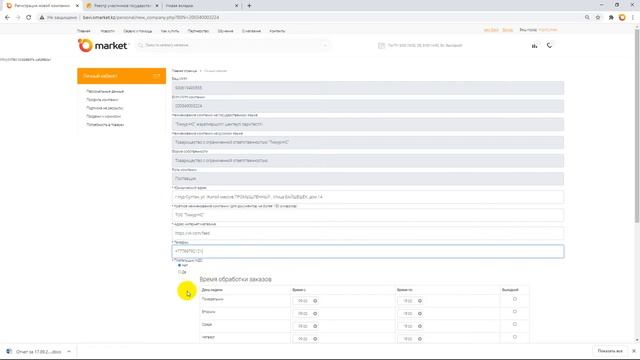Click the browser address bar URL
Screen dimensions: 640x360
pyautogui.click(x=151, y=18)
